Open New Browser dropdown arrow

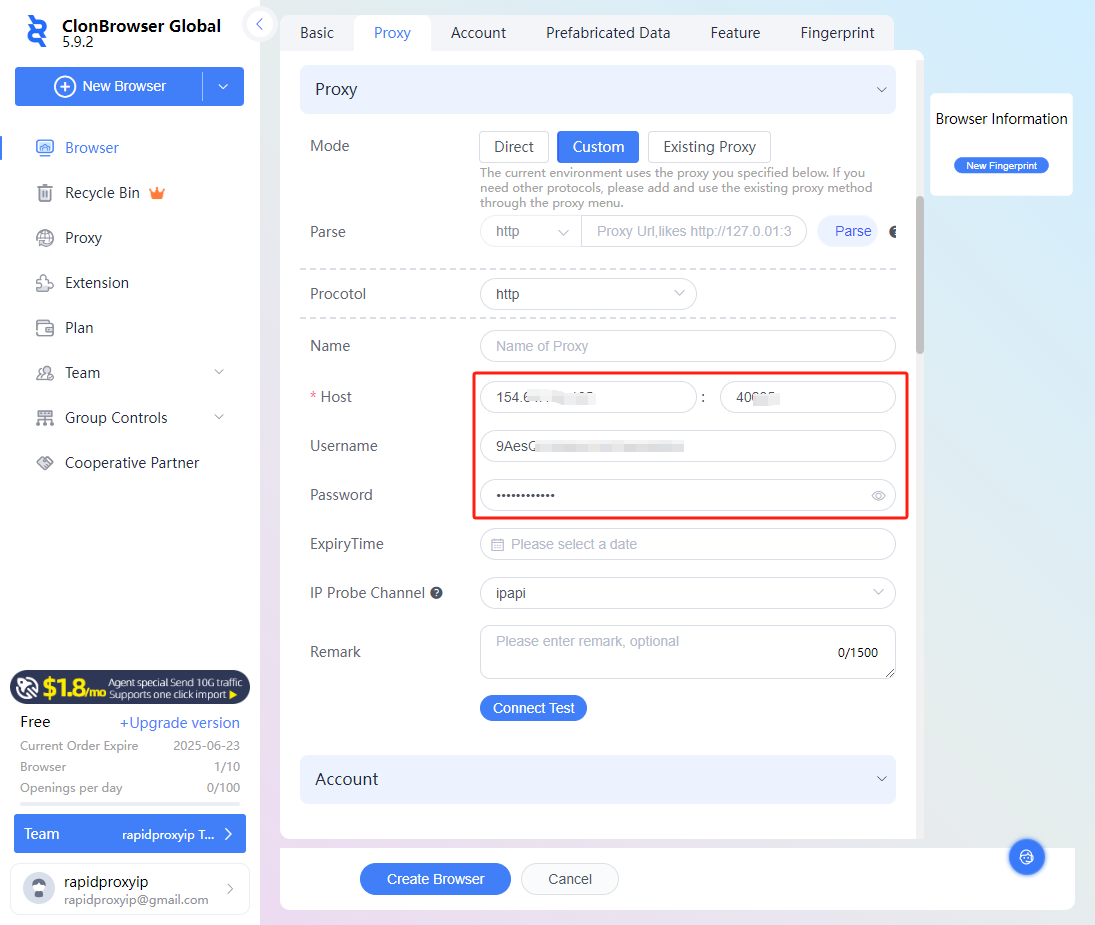[x=223, y=87]
